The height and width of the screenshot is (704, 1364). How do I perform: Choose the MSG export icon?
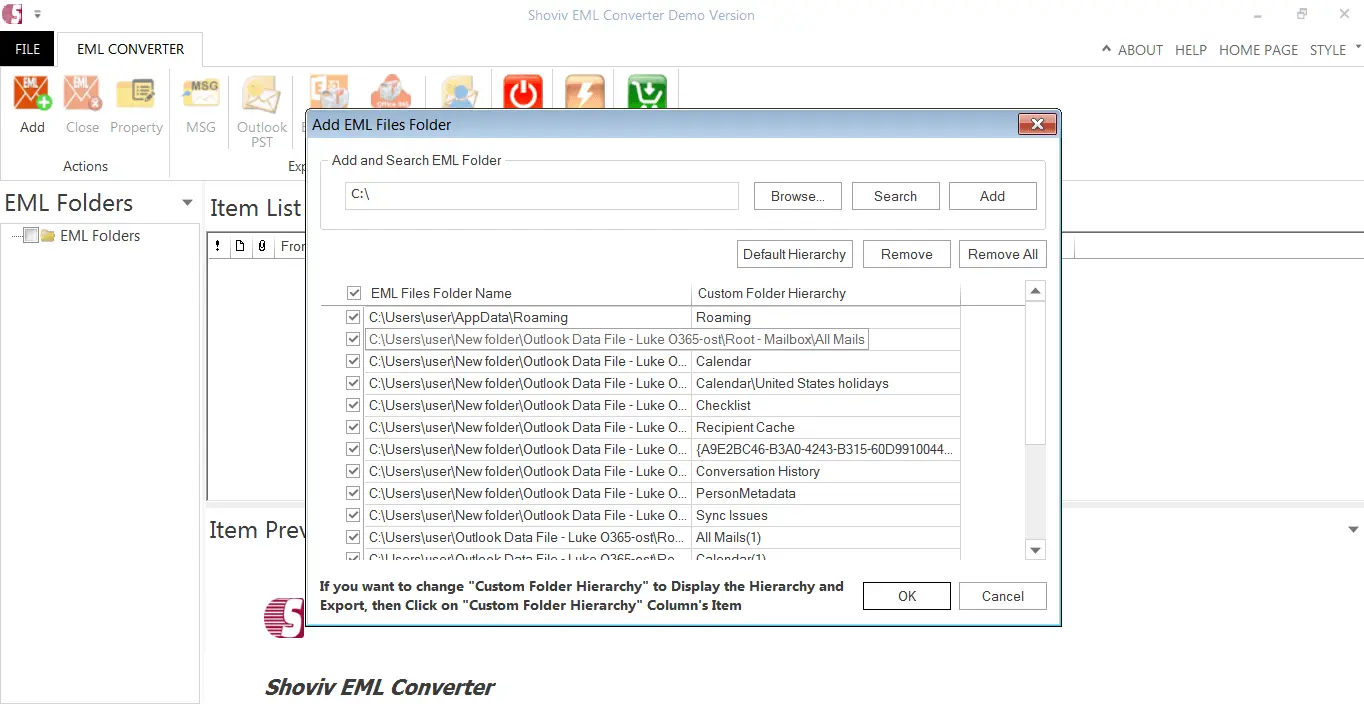[201, 93]
